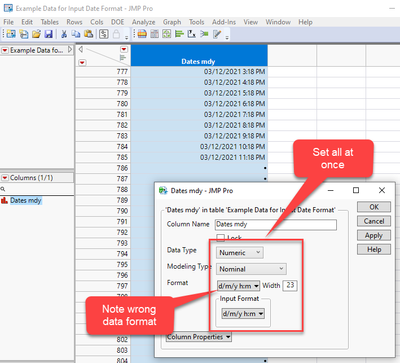The image size is (400, 363).
Task: Click the Copy icon in toolbar
Action: [76, 34]
